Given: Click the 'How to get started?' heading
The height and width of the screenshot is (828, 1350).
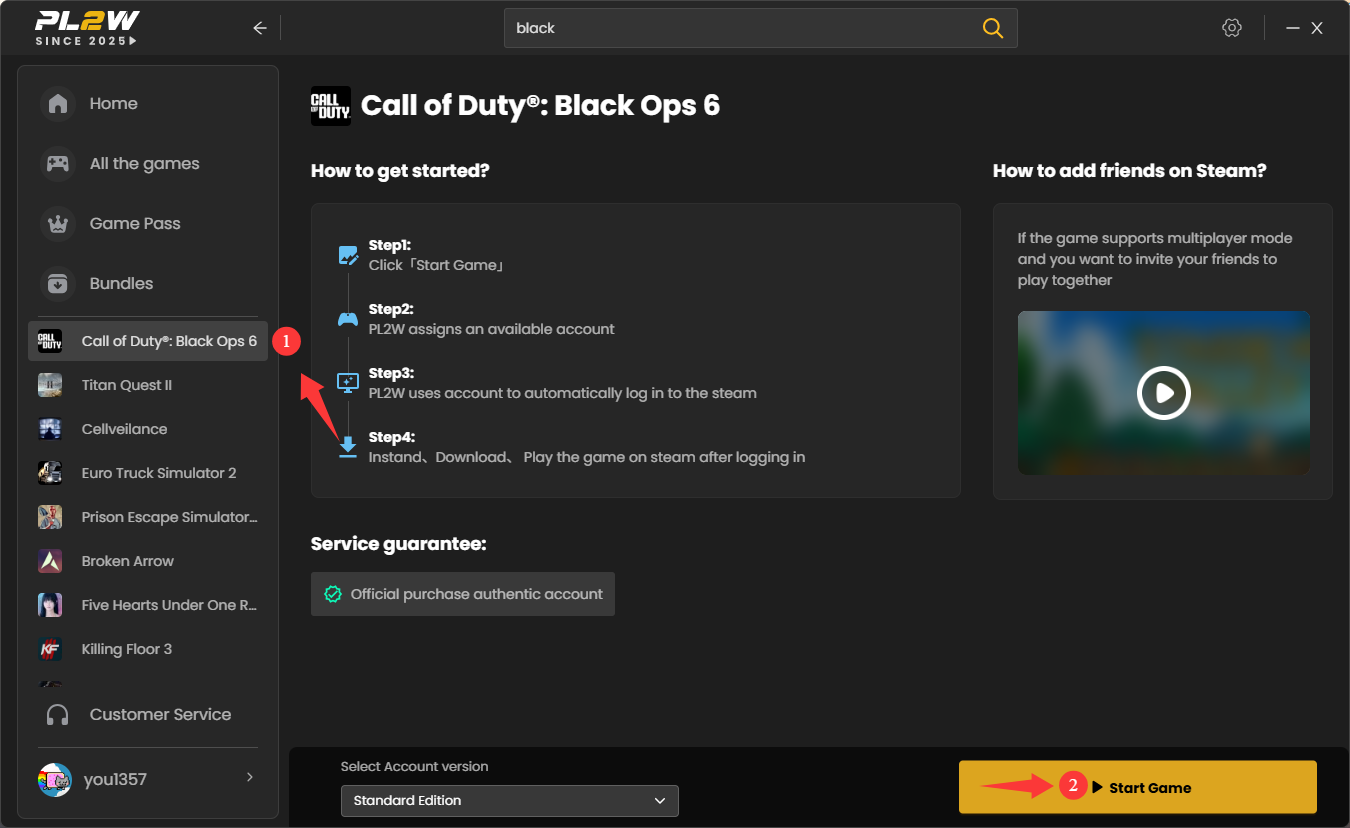Looking at the screenshot, I should (400, 171).
